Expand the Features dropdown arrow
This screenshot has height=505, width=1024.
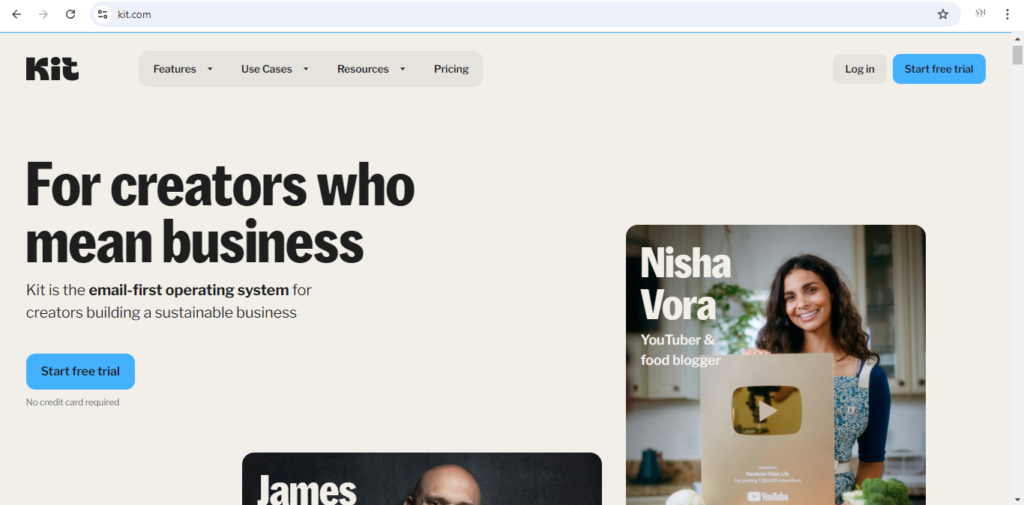(210, 69)
